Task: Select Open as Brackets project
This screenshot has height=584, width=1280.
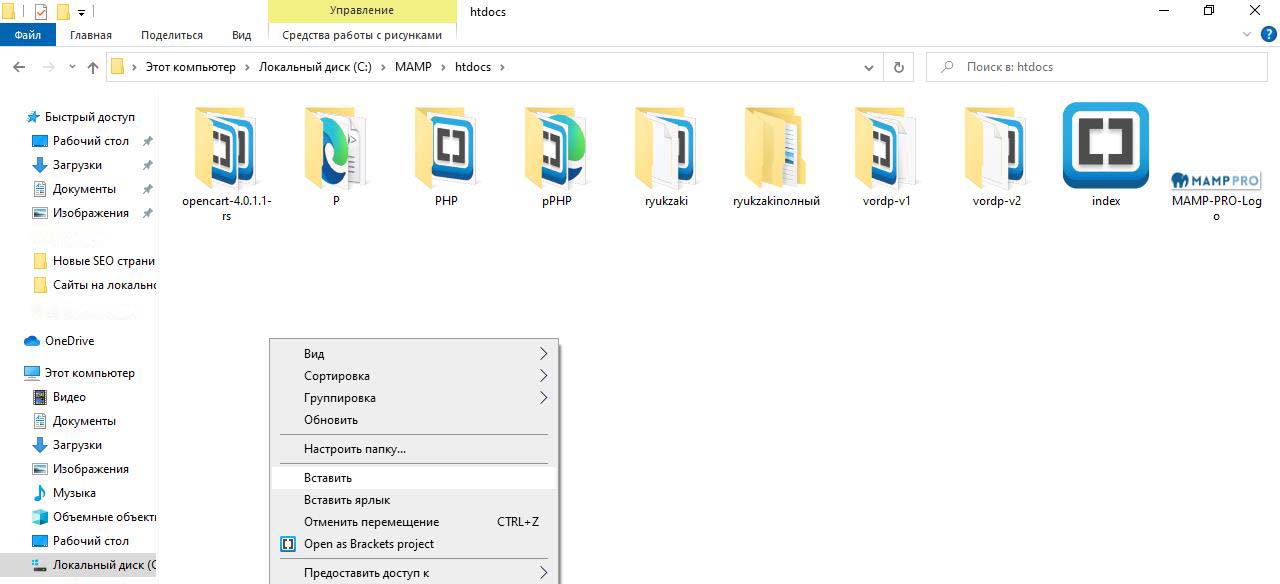Action: [x=369, y=544]
